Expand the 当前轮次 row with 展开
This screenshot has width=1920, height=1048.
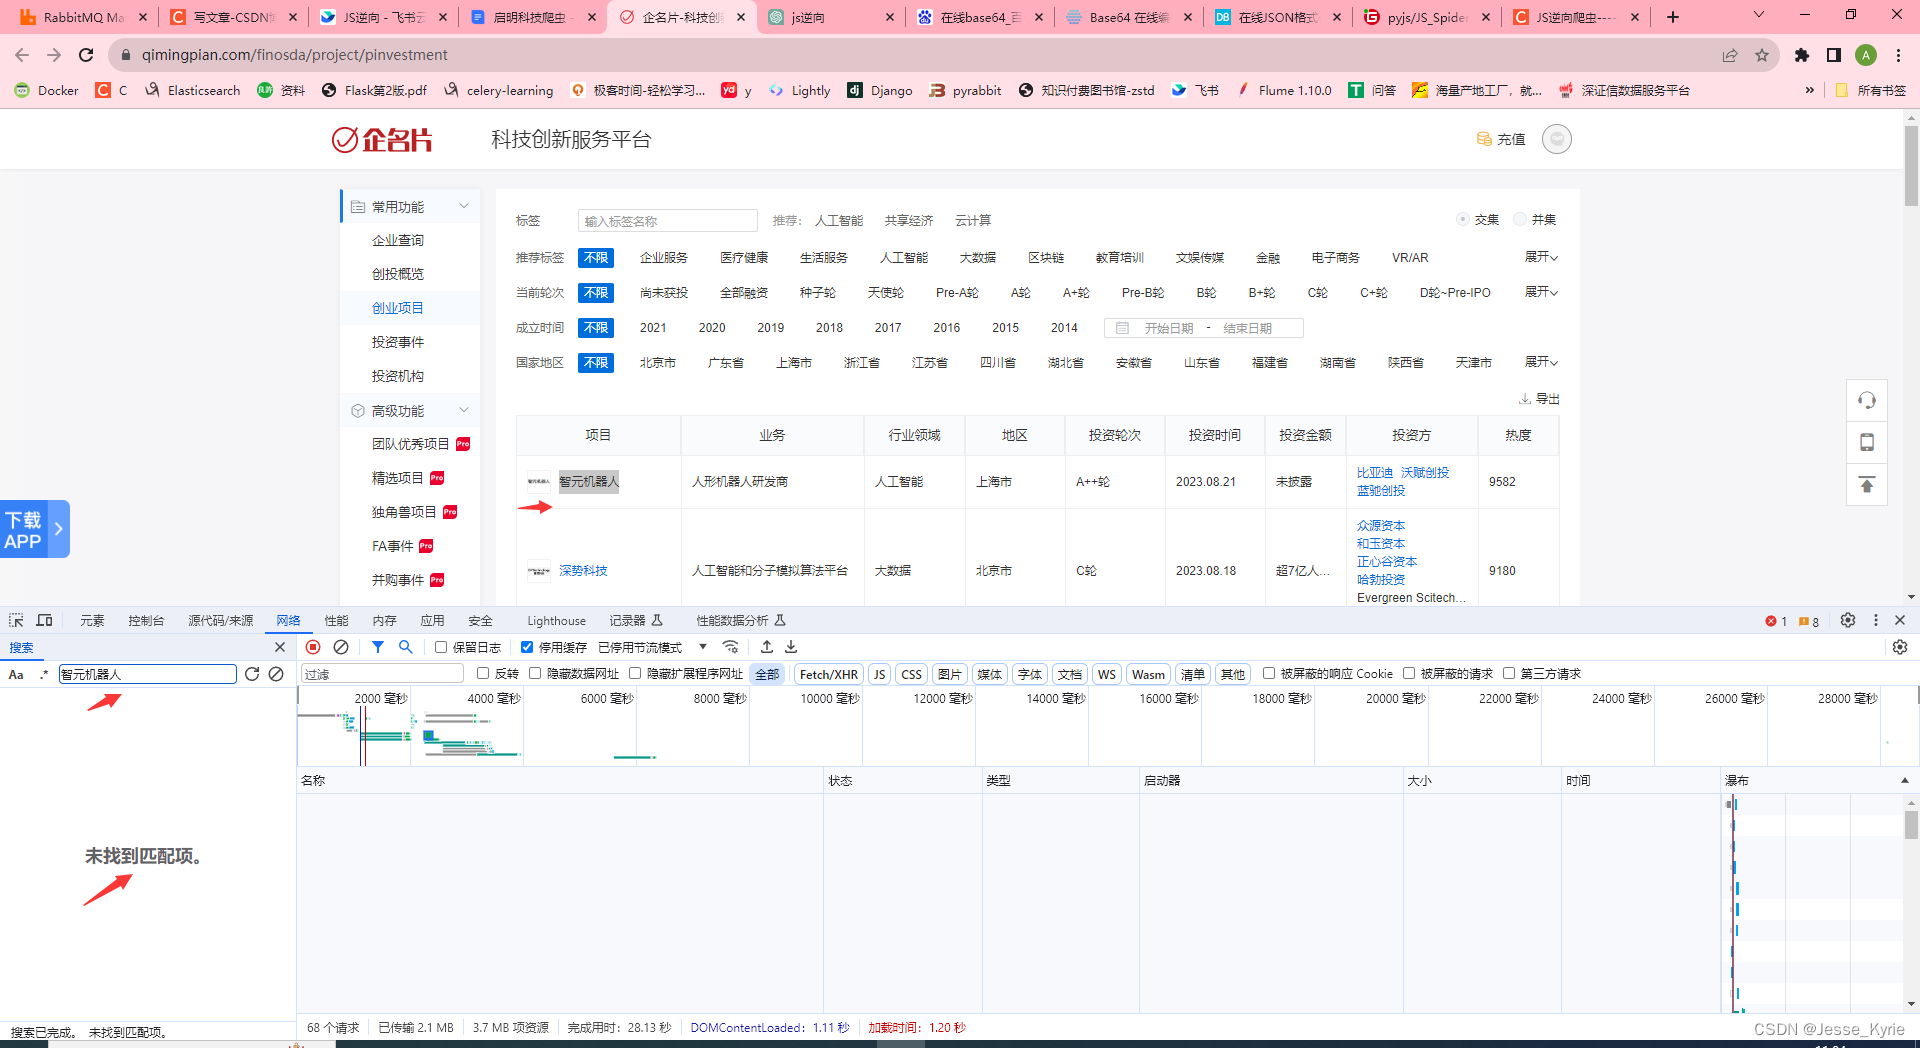click(1541, 292)
